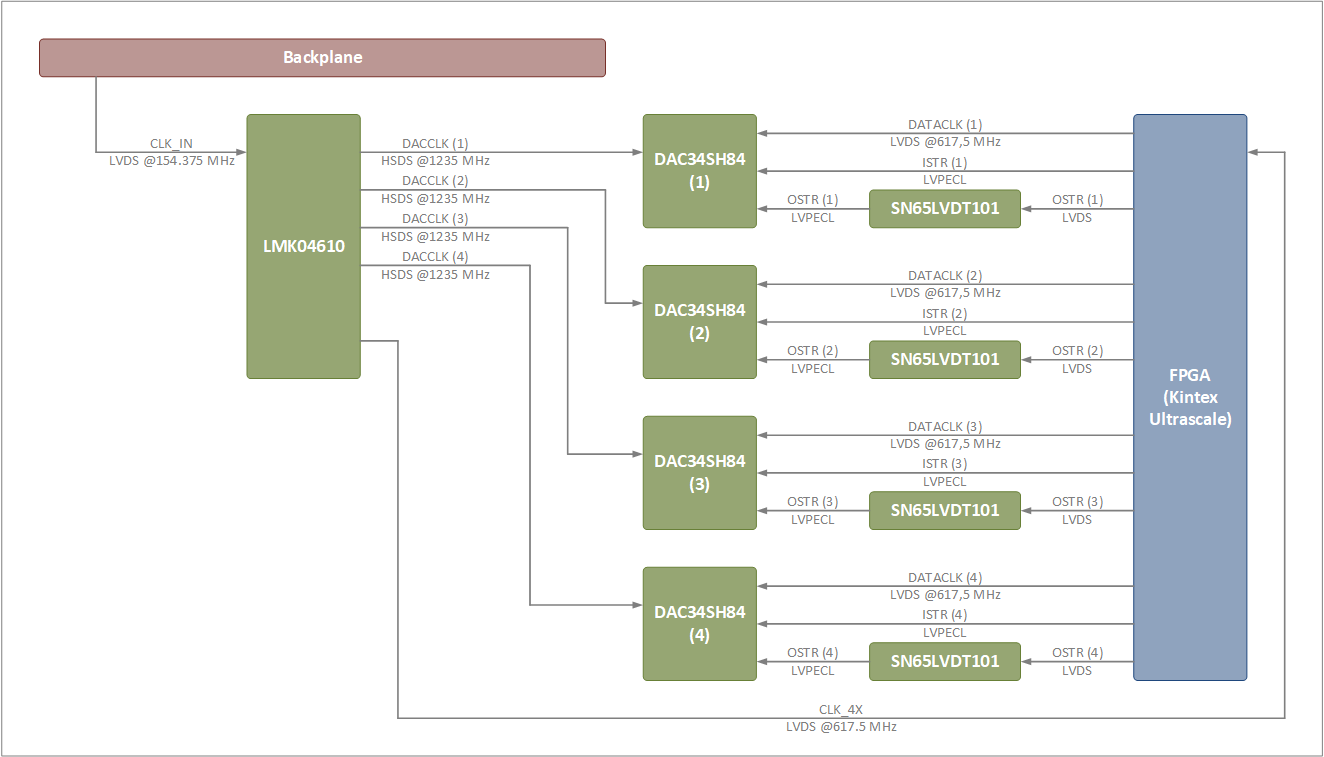Select the SN65LVDT101 block feeding DAC34SH84 (2)

pyautogui.click(x=945, y=360)
